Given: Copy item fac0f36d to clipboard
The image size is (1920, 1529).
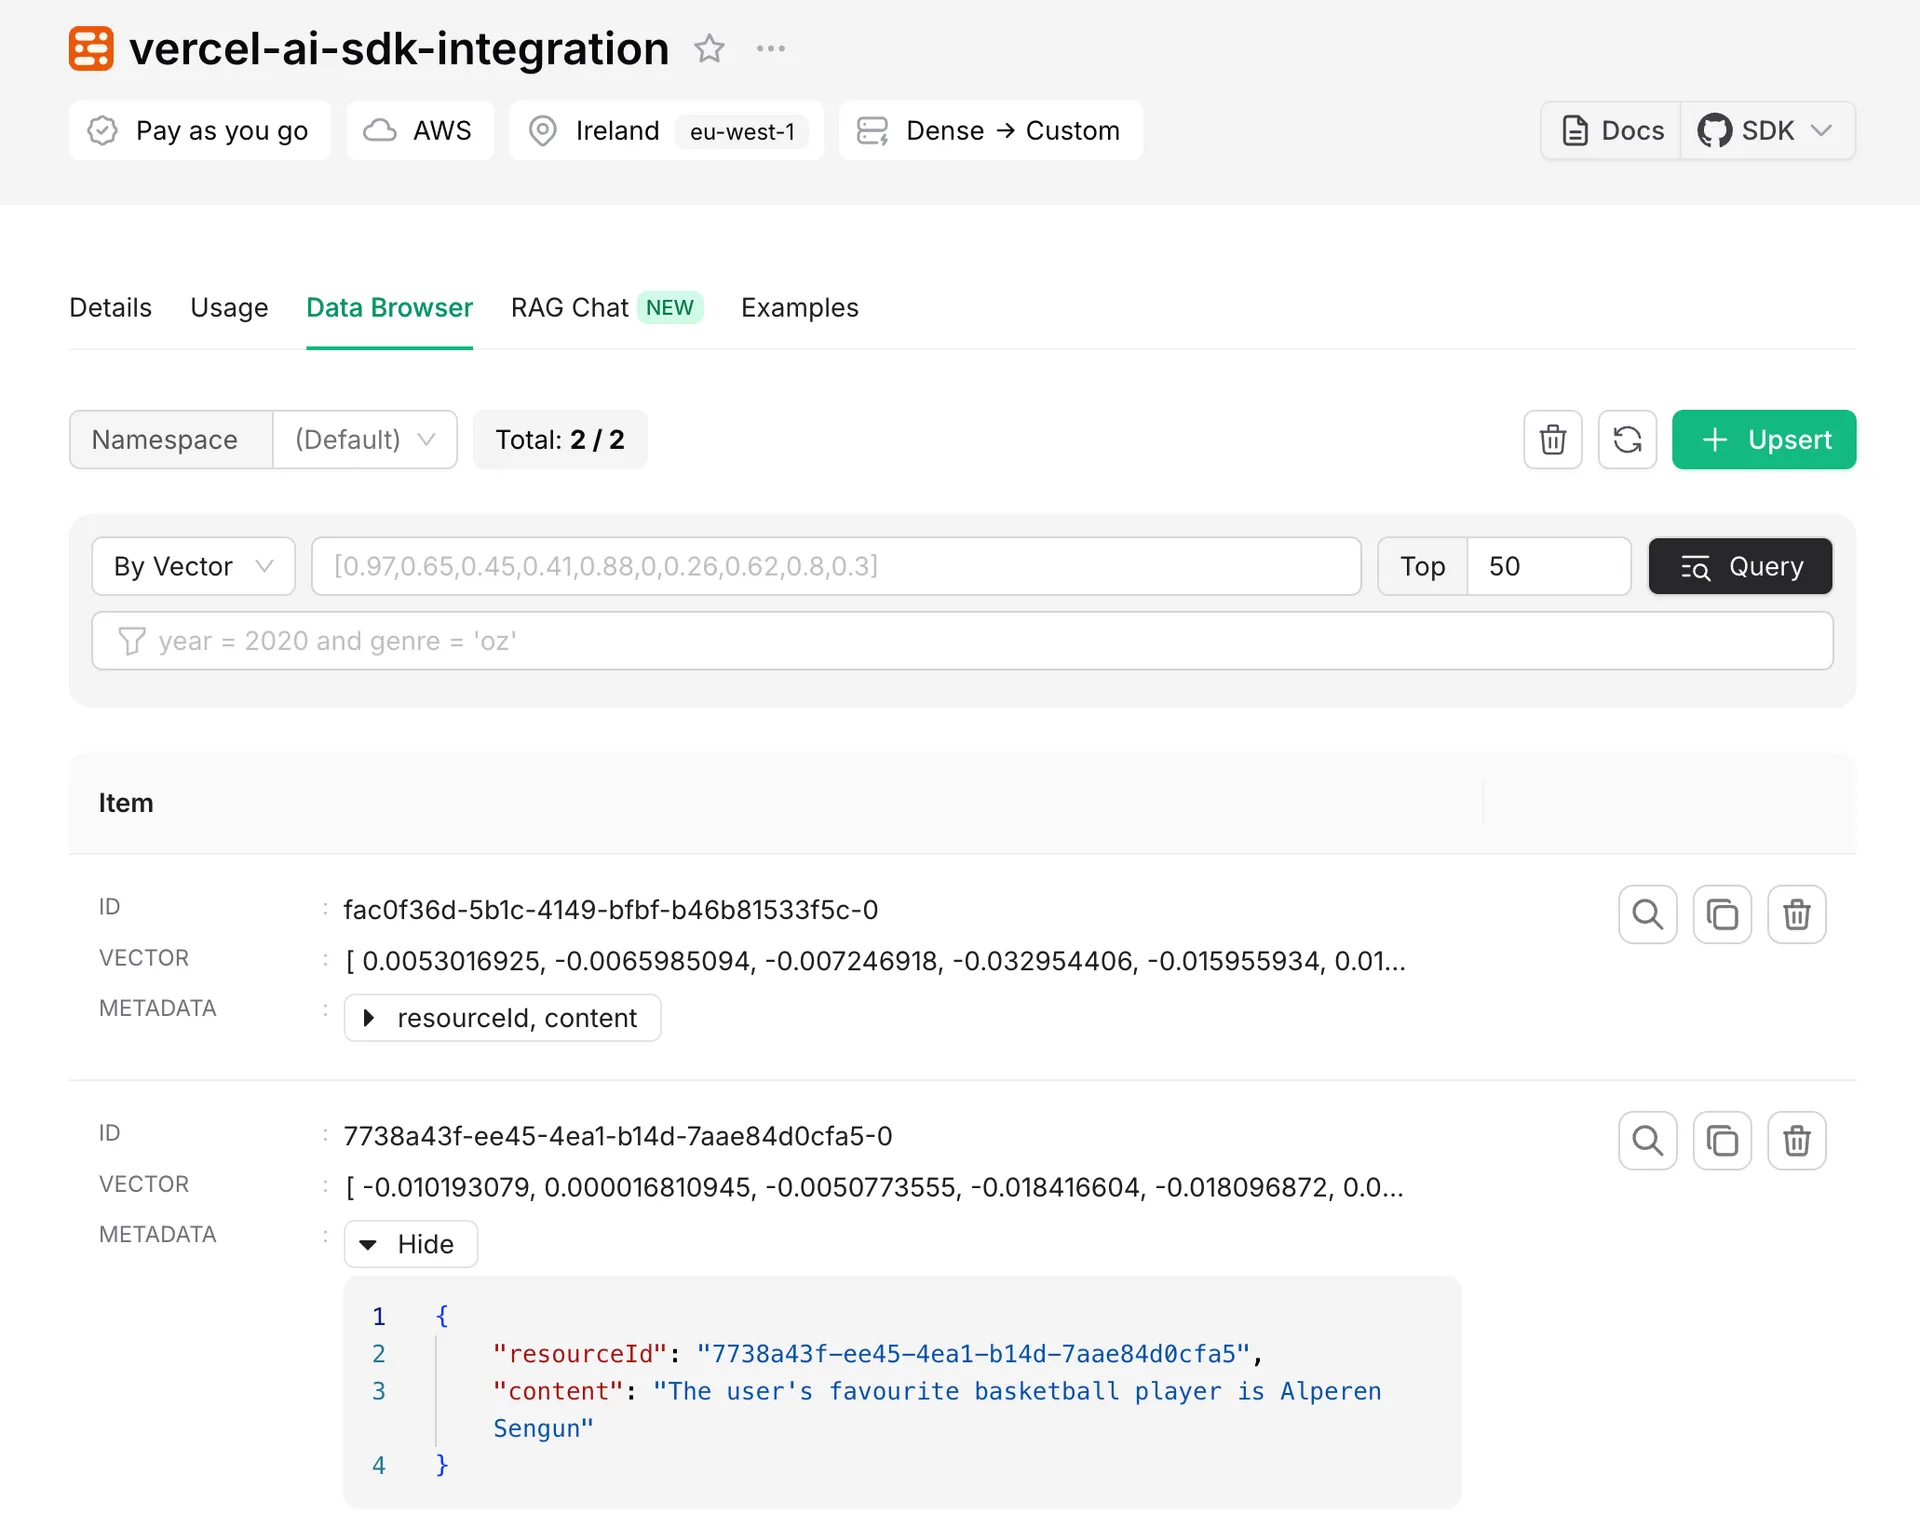Looking at the screenshot, I should 1722,914.
